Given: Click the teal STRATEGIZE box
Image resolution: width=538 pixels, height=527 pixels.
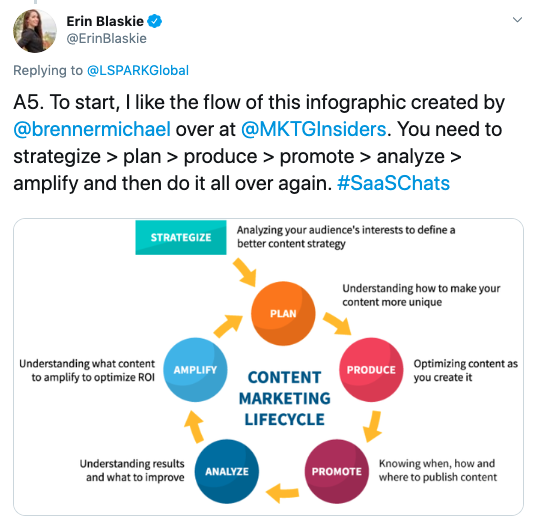Looking at the screenshot, I should (181, 237).
